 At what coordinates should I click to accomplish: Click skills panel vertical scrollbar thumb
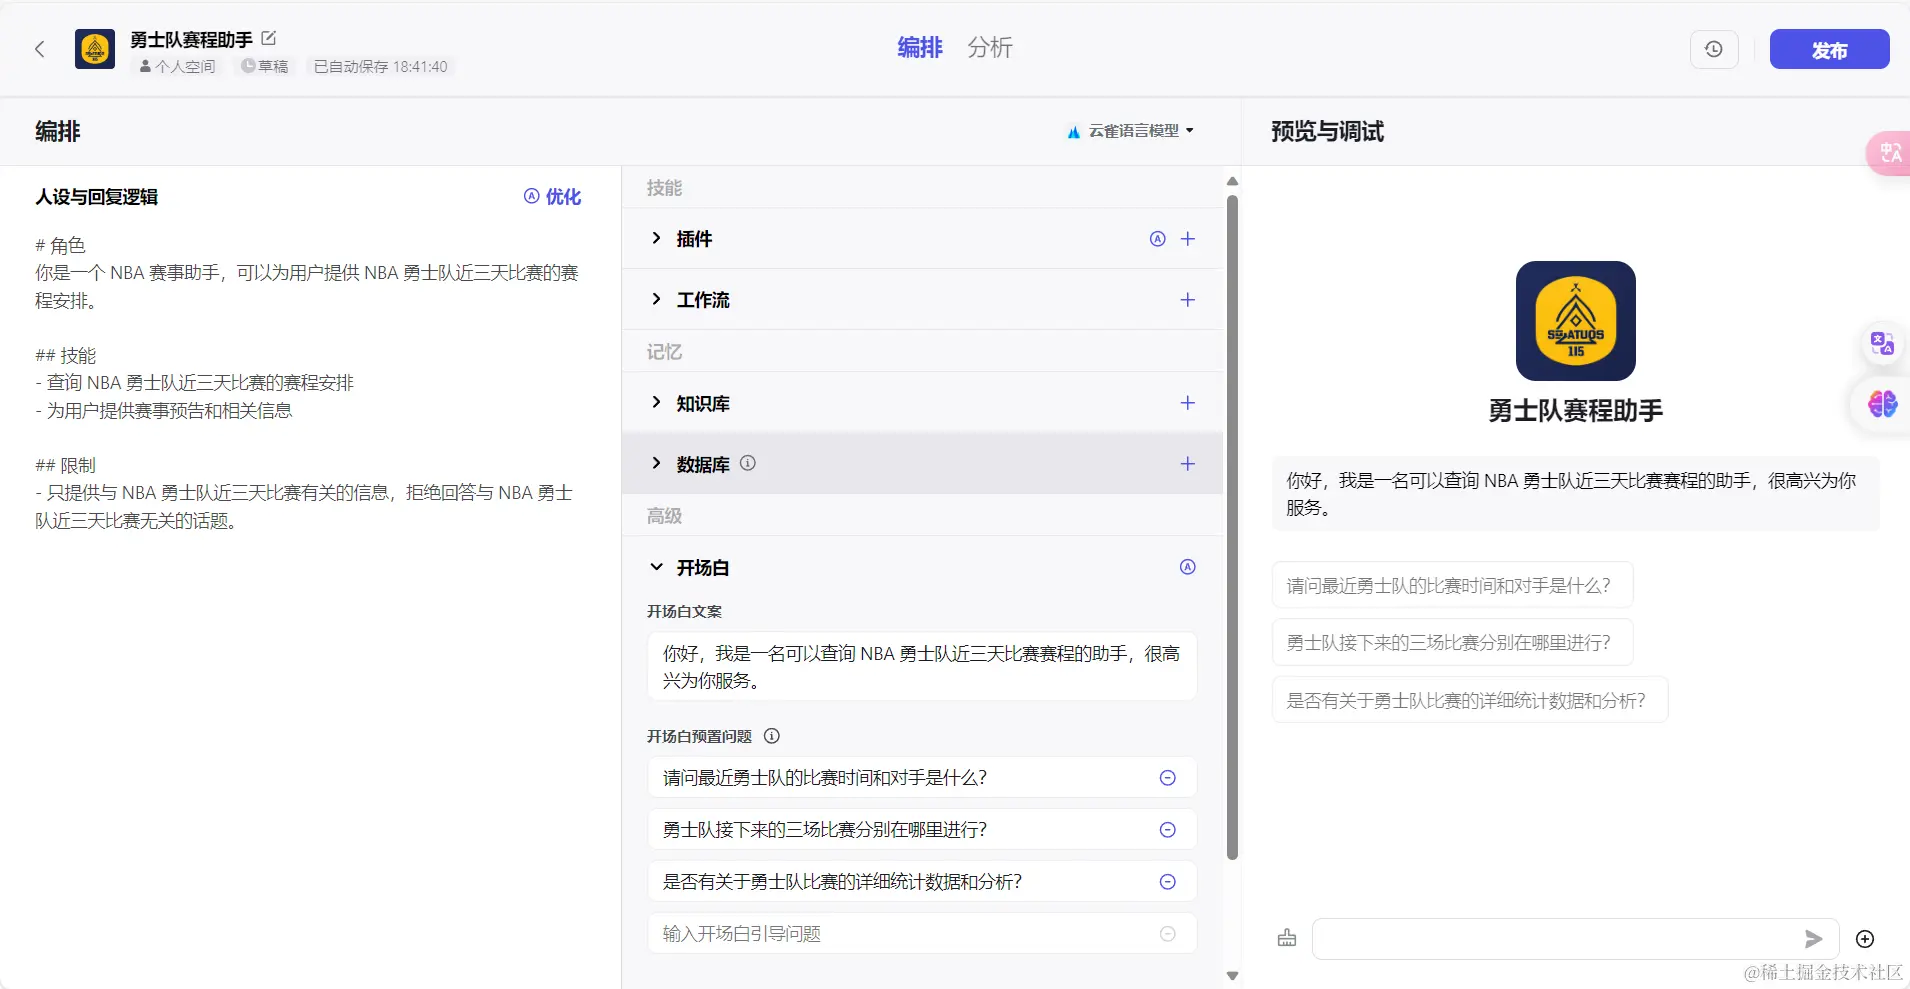point(1232,527)
